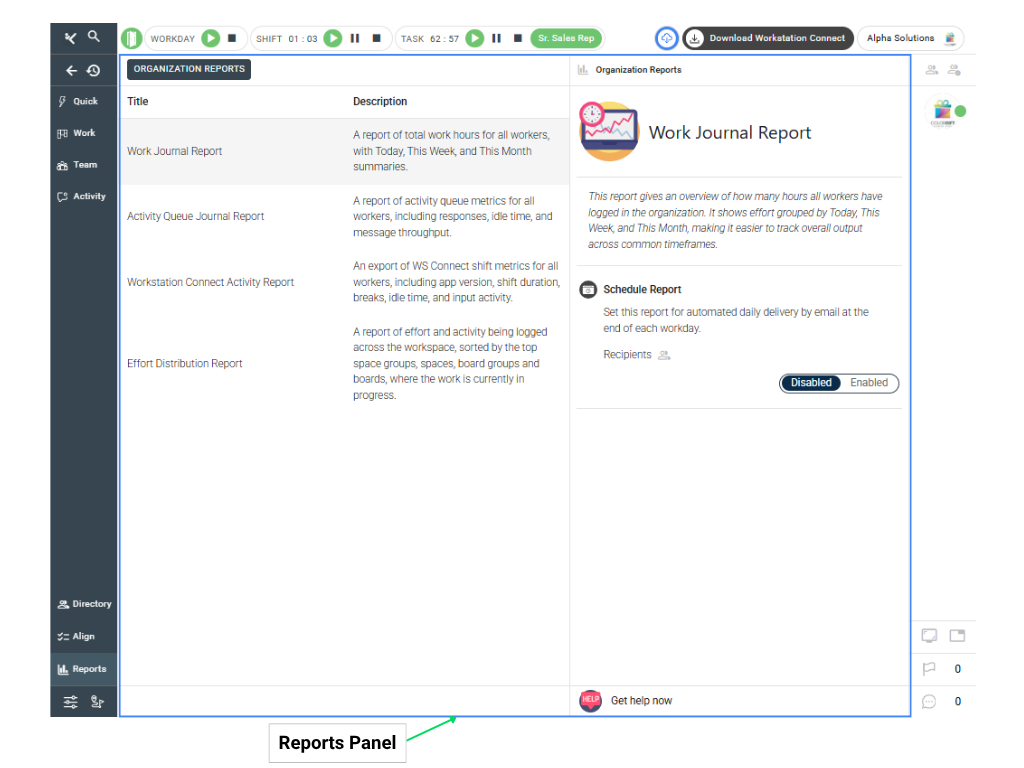The image size is (1024, 768).
Task: Click the back arrow icon
Action: [x=71, y=71]
